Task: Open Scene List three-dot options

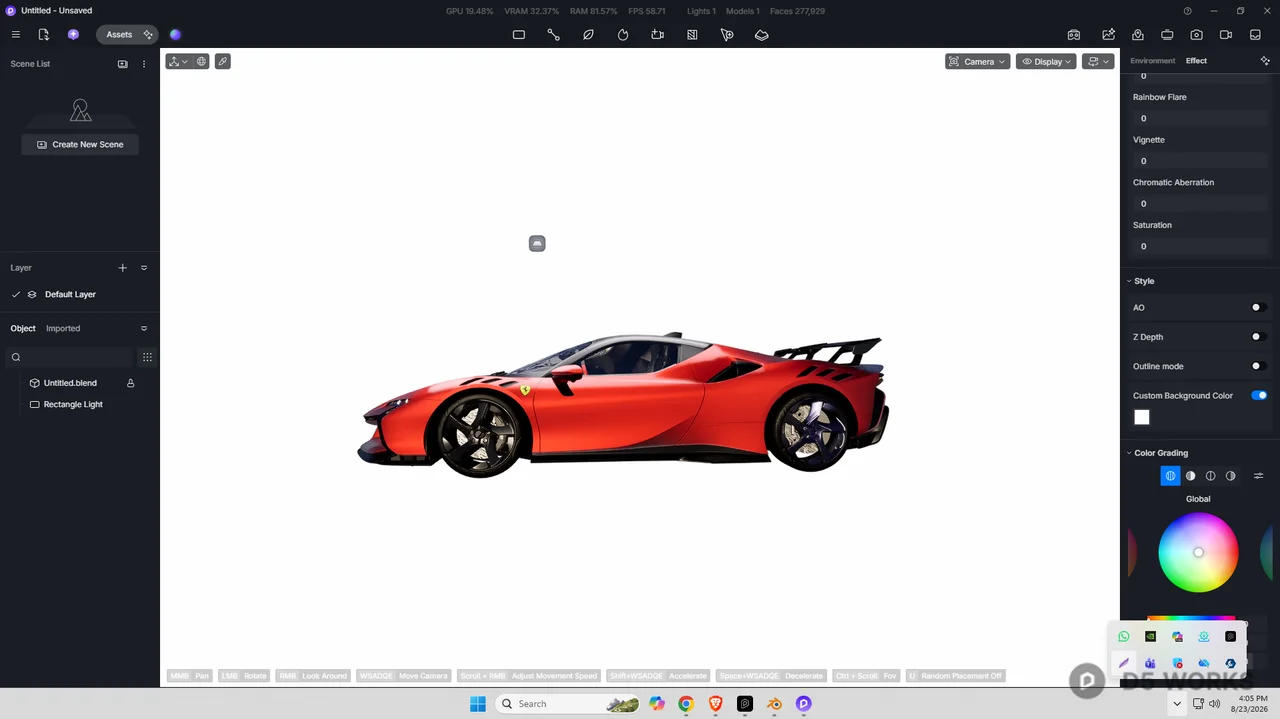Action: click(144, 64)
